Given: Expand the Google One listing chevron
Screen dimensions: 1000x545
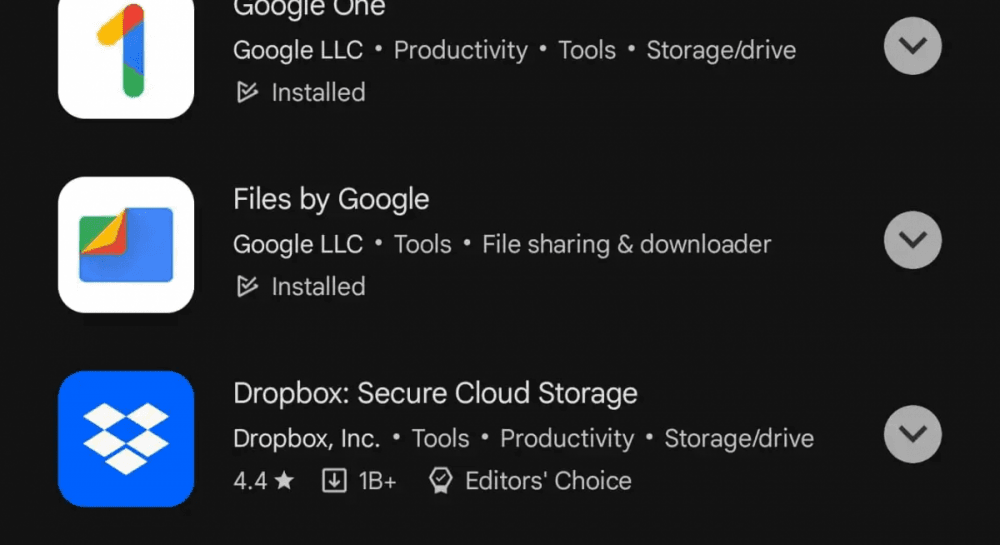Looking at the screenshot, I should coord(913,46).
